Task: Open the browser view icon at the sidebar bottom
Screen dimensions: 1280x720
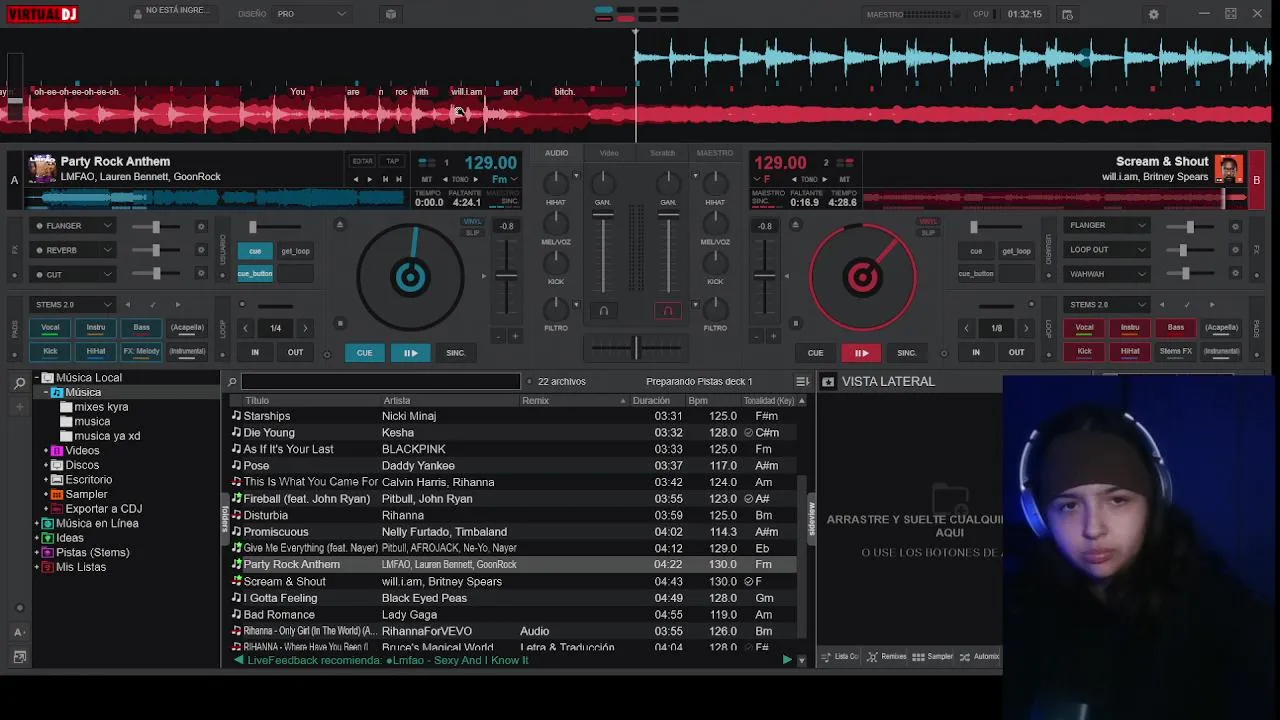Action: (x=19, y=657)
